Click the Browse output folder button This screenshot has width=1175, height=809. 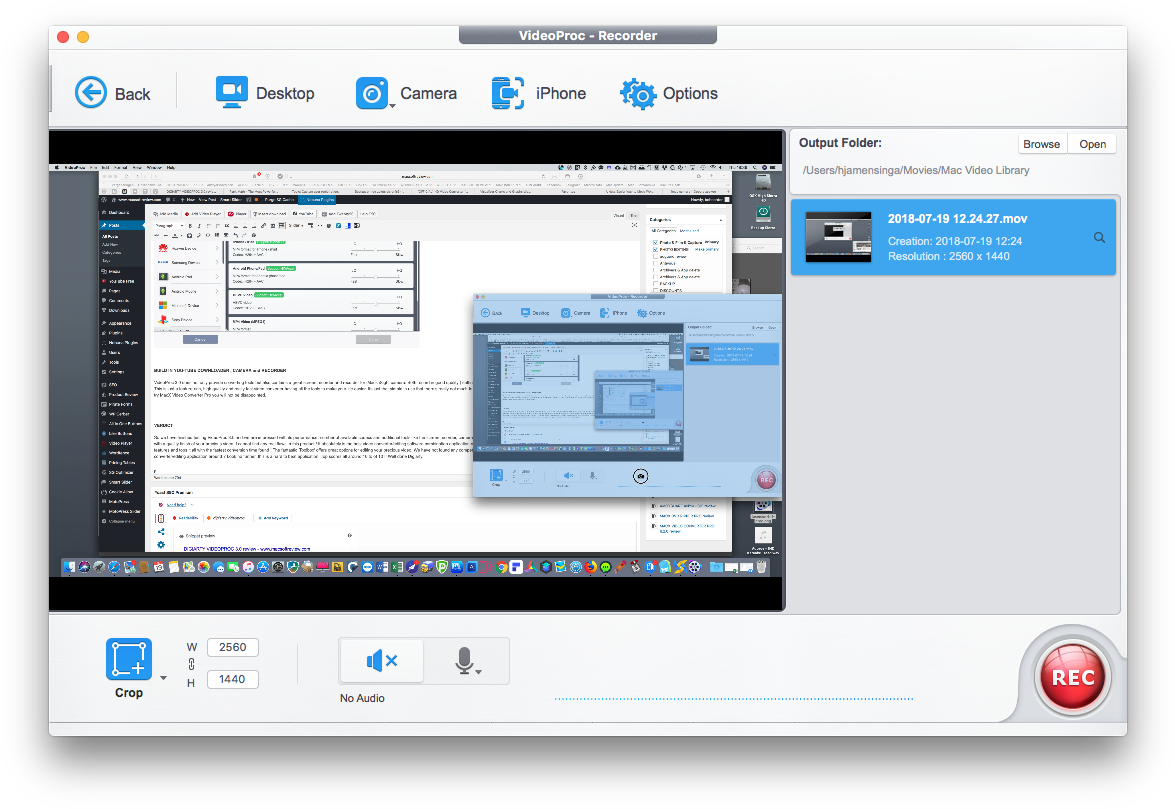(x=1041, y=144)
